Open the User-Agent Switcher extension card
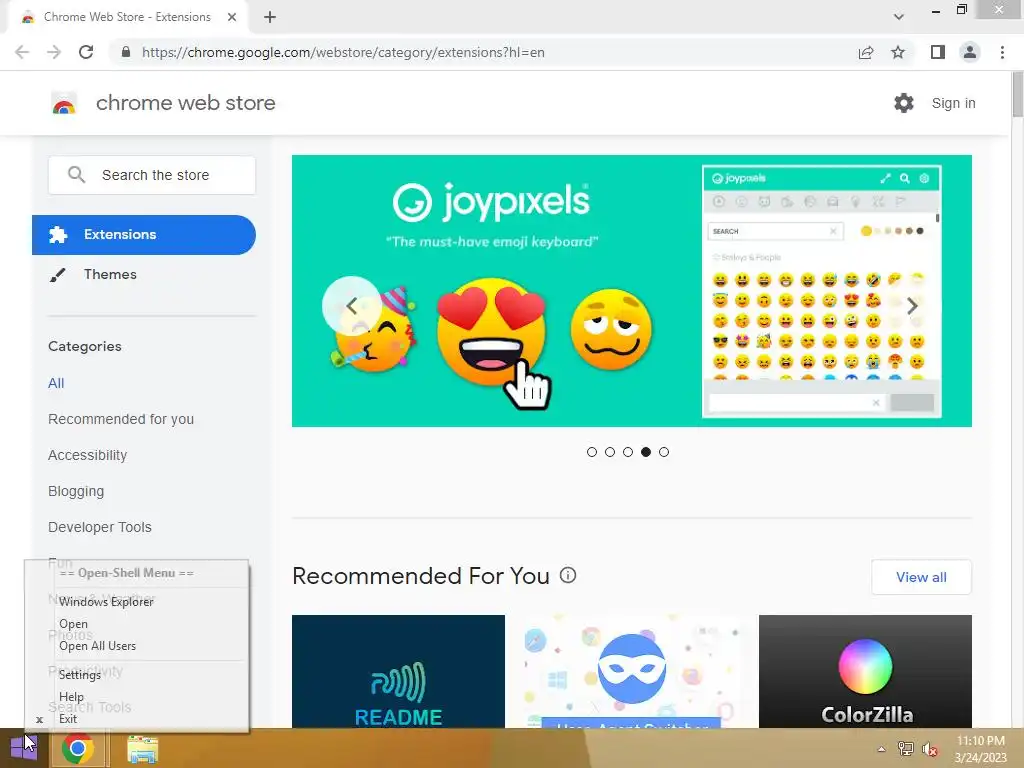 [632, 671]
